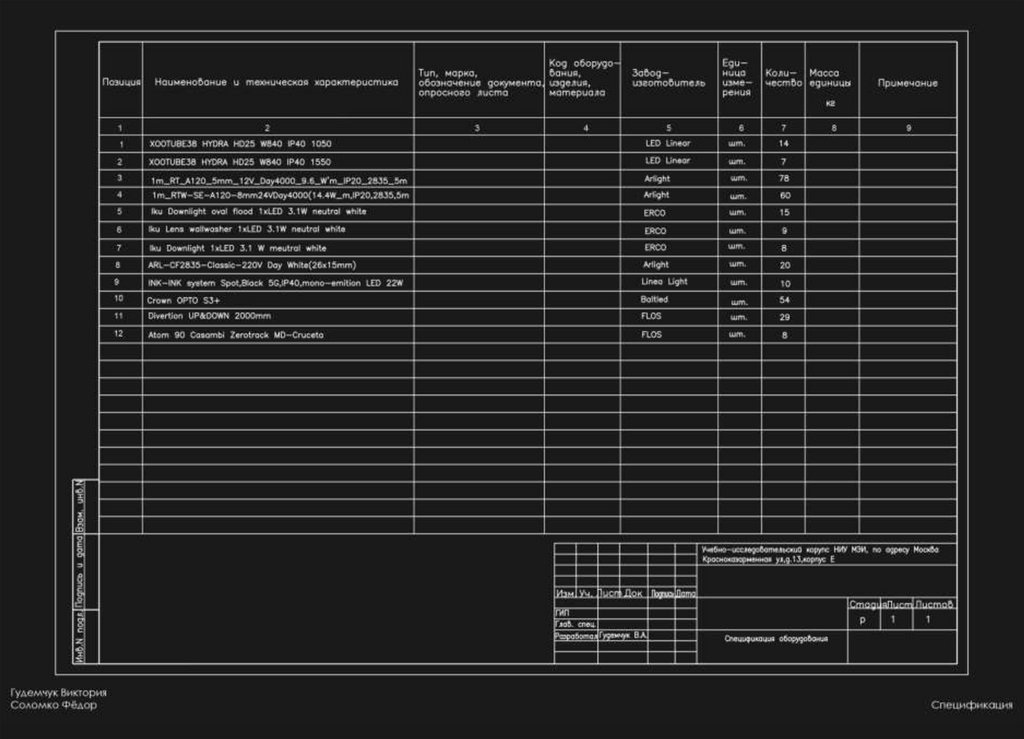Image resolution: width=1024 pixels, height=739 pixels.
Task: Select quantity value 54 for Crown OPTO
Action: [x=784, y=300]
